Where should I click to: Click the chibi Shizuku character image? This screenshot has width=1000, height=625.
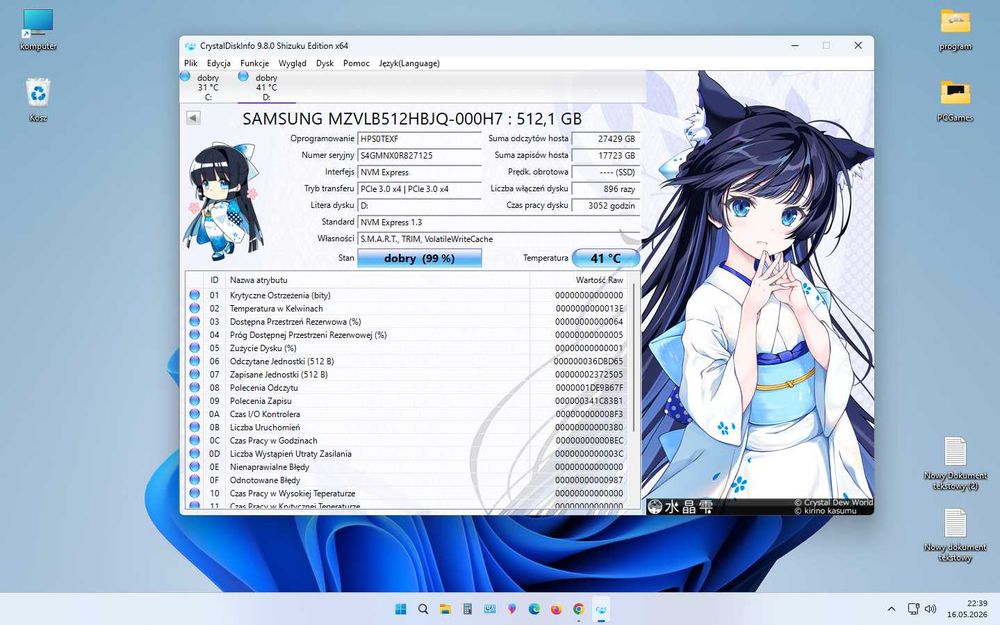[223, 201]
